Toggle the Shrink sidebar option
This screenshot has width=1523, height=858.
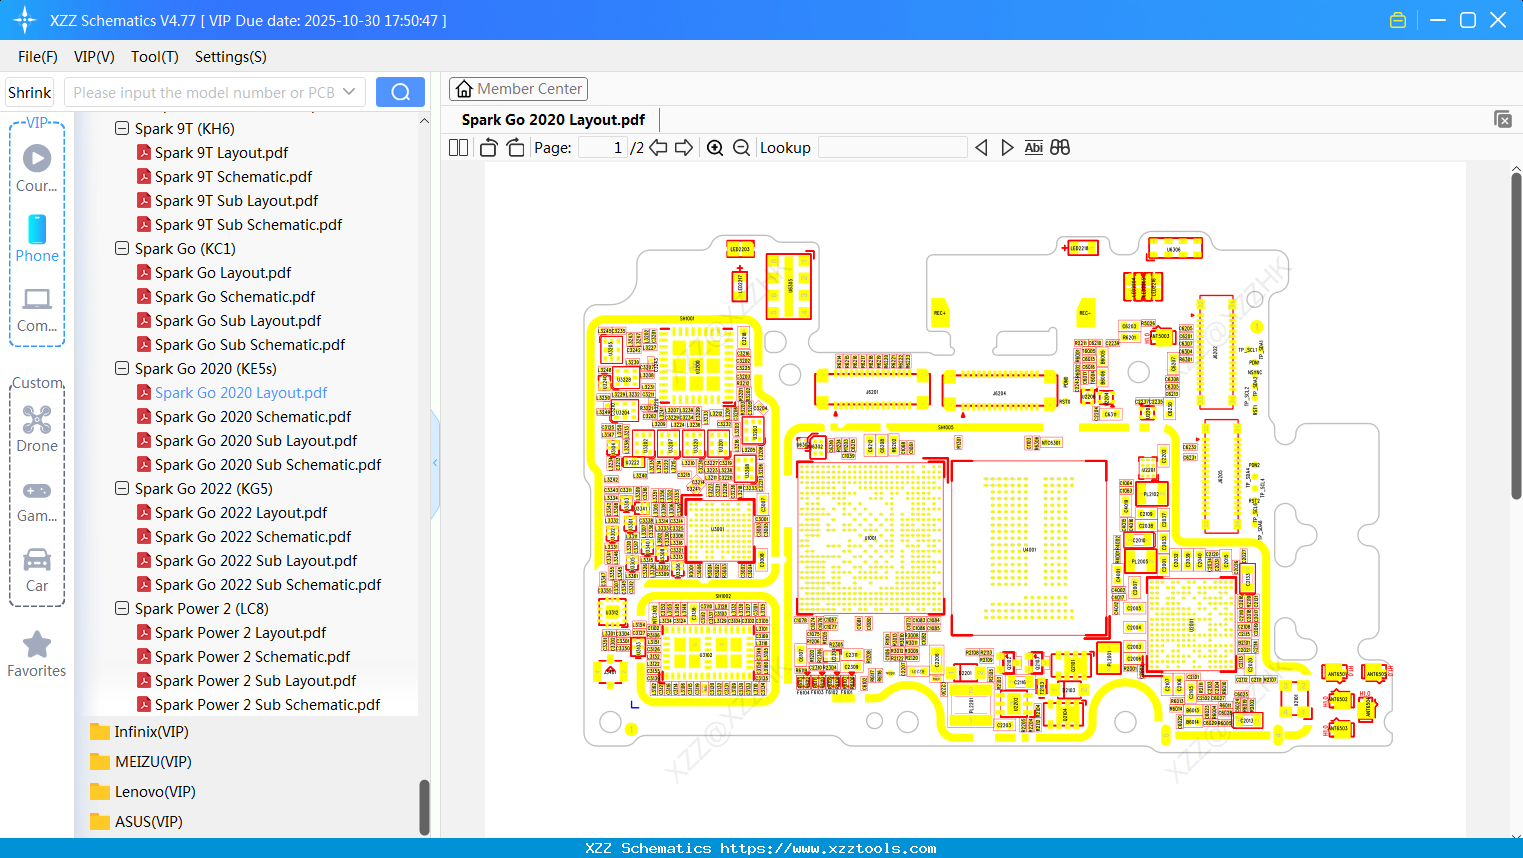pyautogui.click(x=29, y=91)
